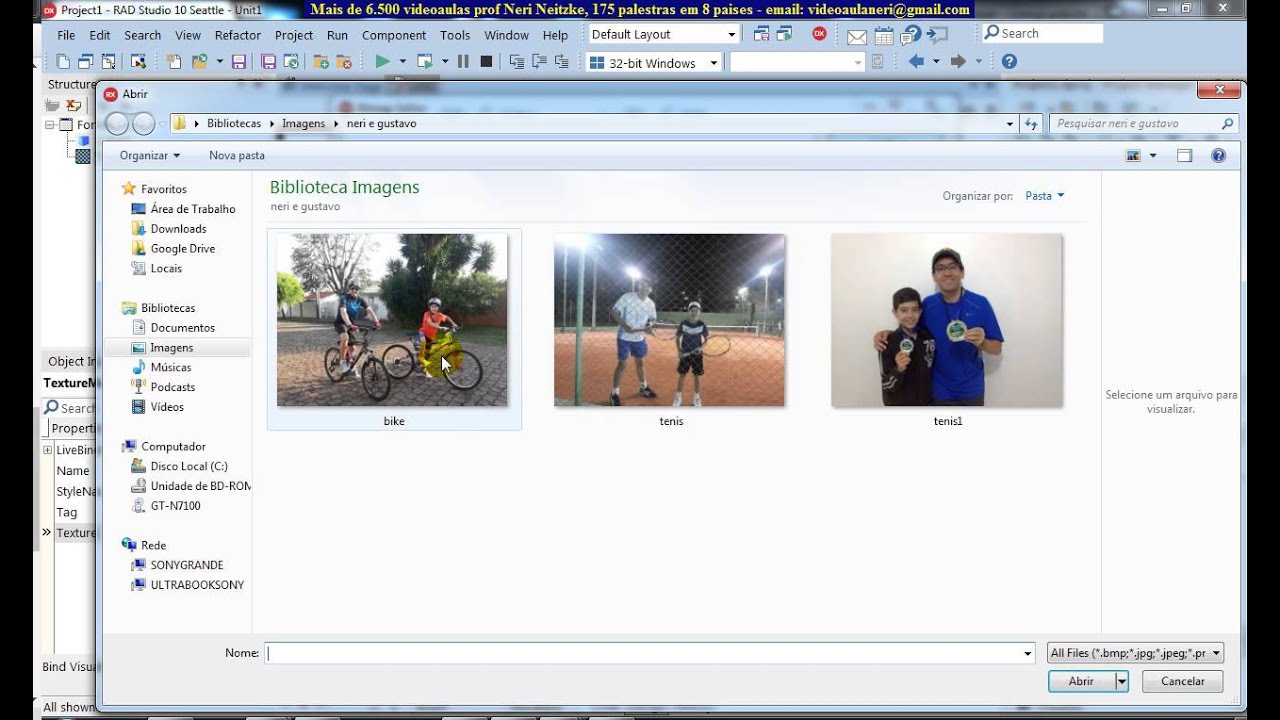
Task: Click the Remove from Project folder icon
Action: click(343, 62)
